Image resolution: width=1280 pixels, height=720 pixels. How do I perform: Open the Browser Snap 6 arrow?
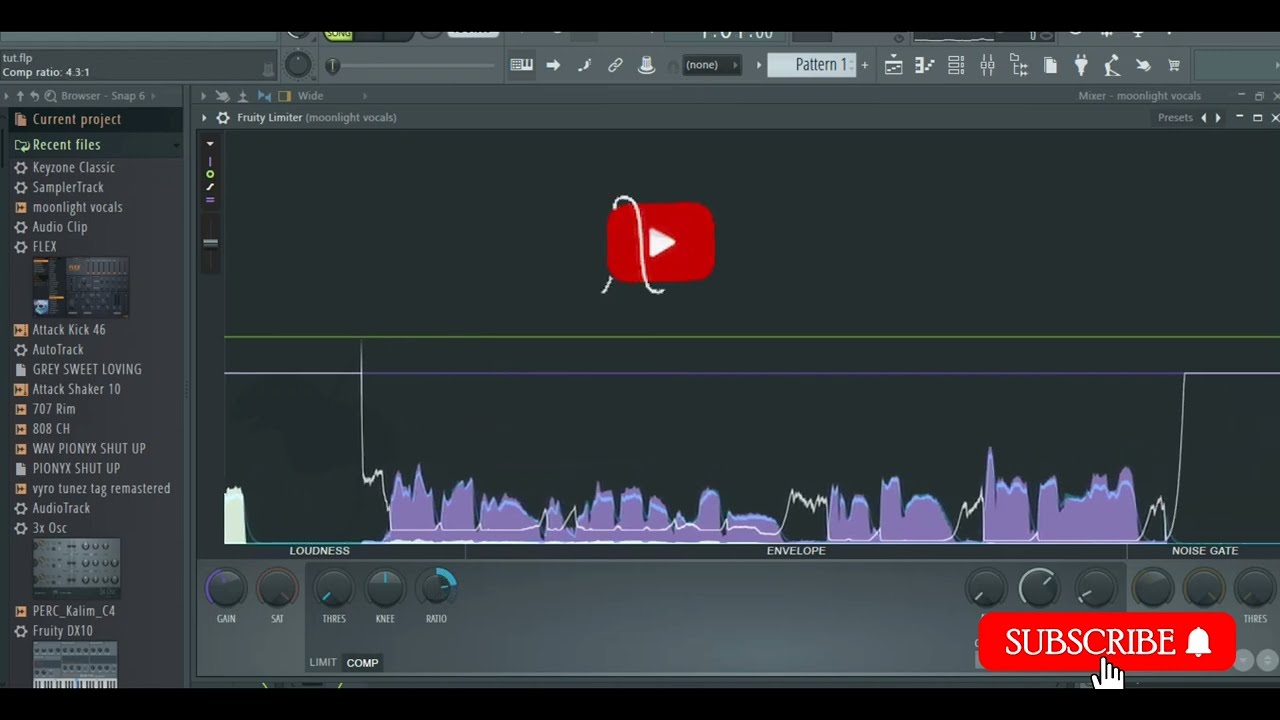pyautogui.click(x=155, y=96)
